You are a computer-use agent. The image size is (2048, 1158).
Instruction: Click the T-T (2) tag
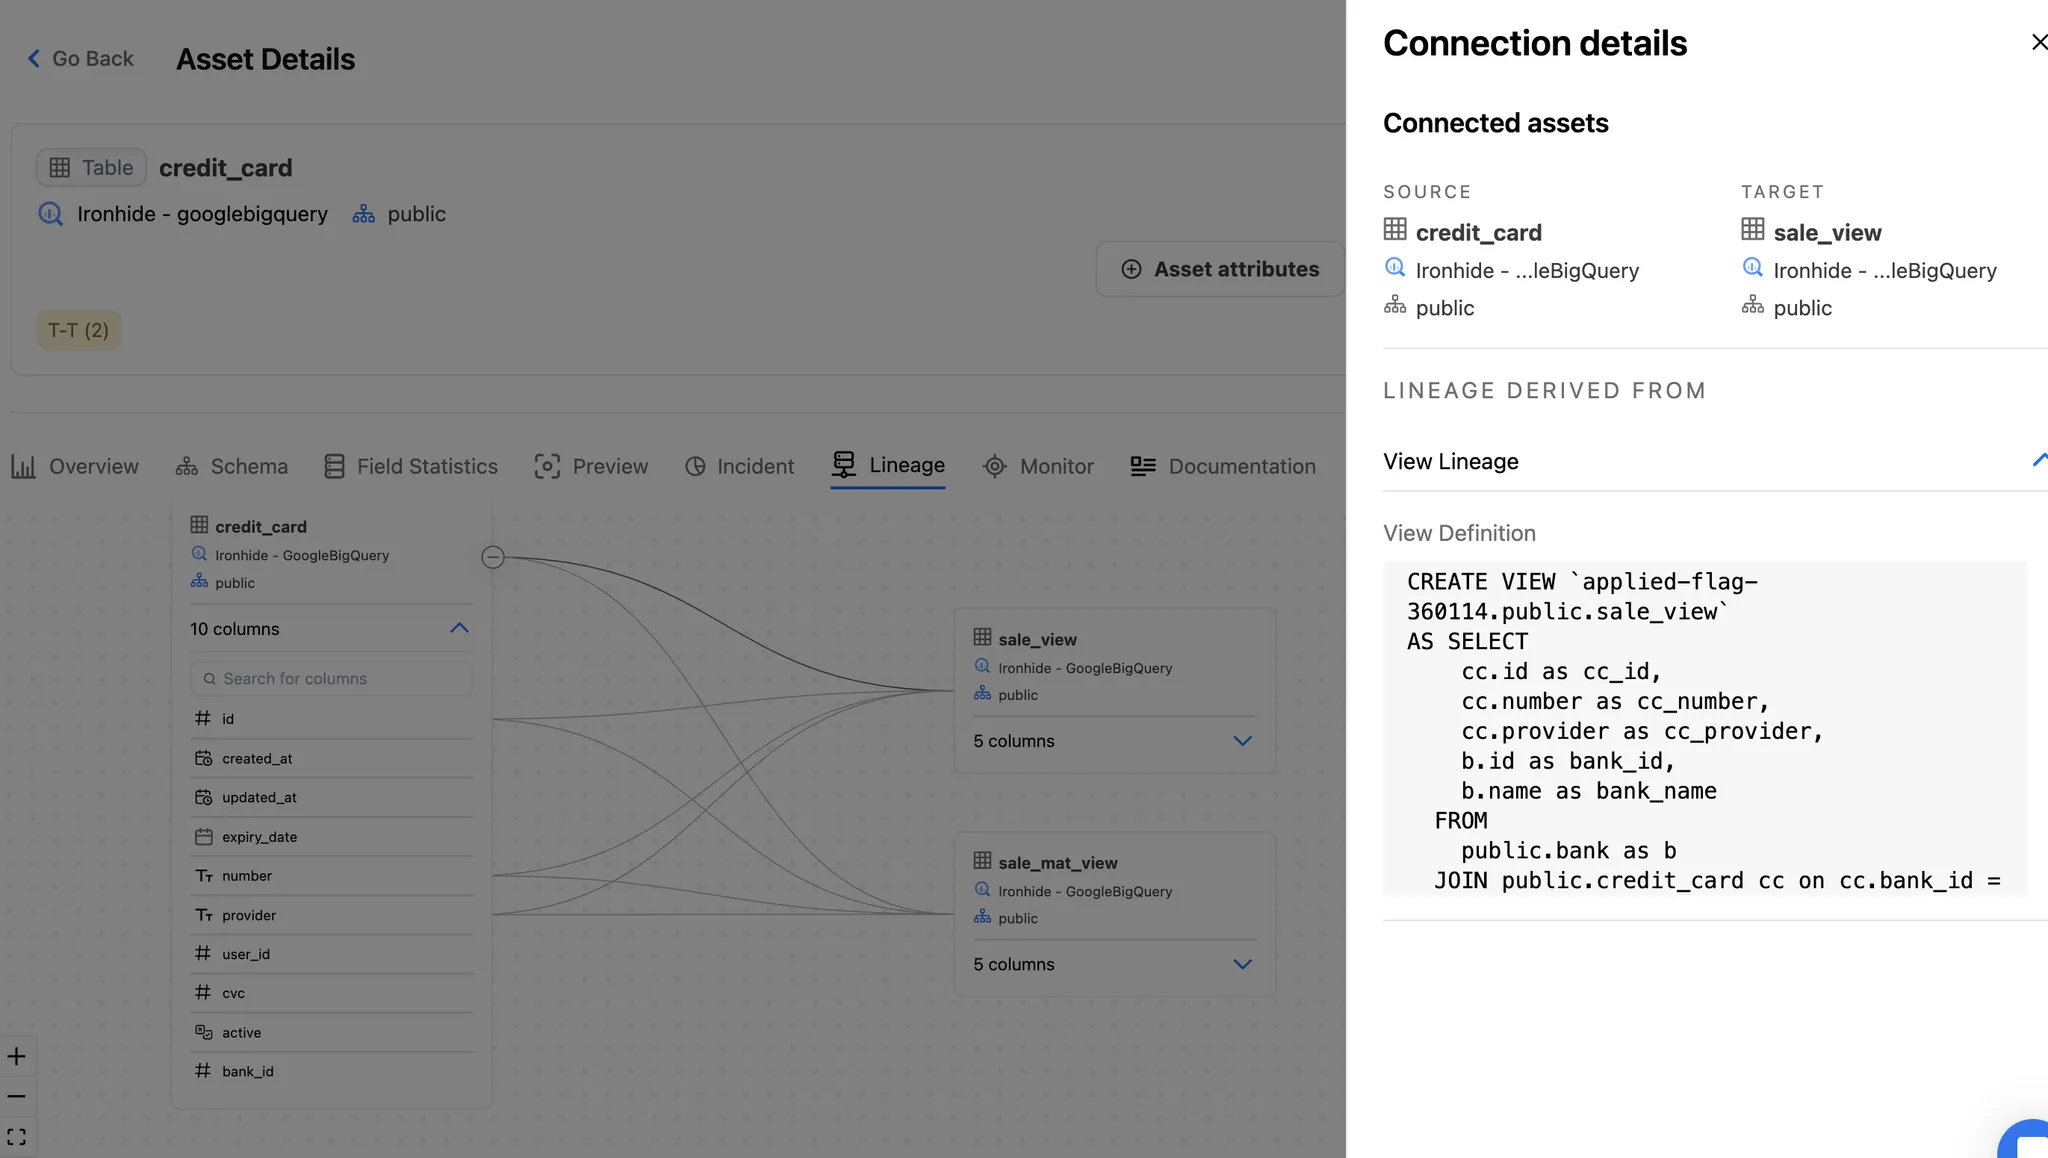[78, 330]
